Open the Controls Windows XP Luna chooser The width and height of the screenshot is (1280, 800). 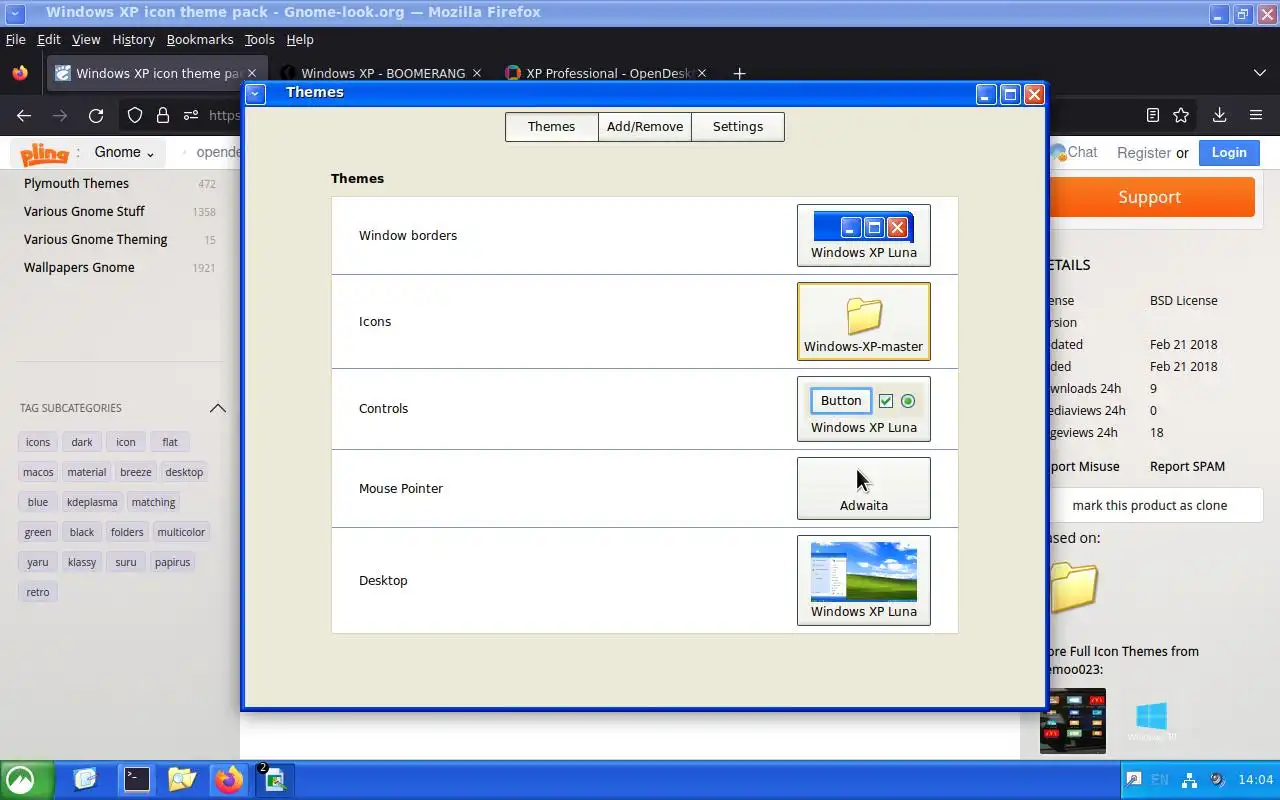[x=863, y=408]
